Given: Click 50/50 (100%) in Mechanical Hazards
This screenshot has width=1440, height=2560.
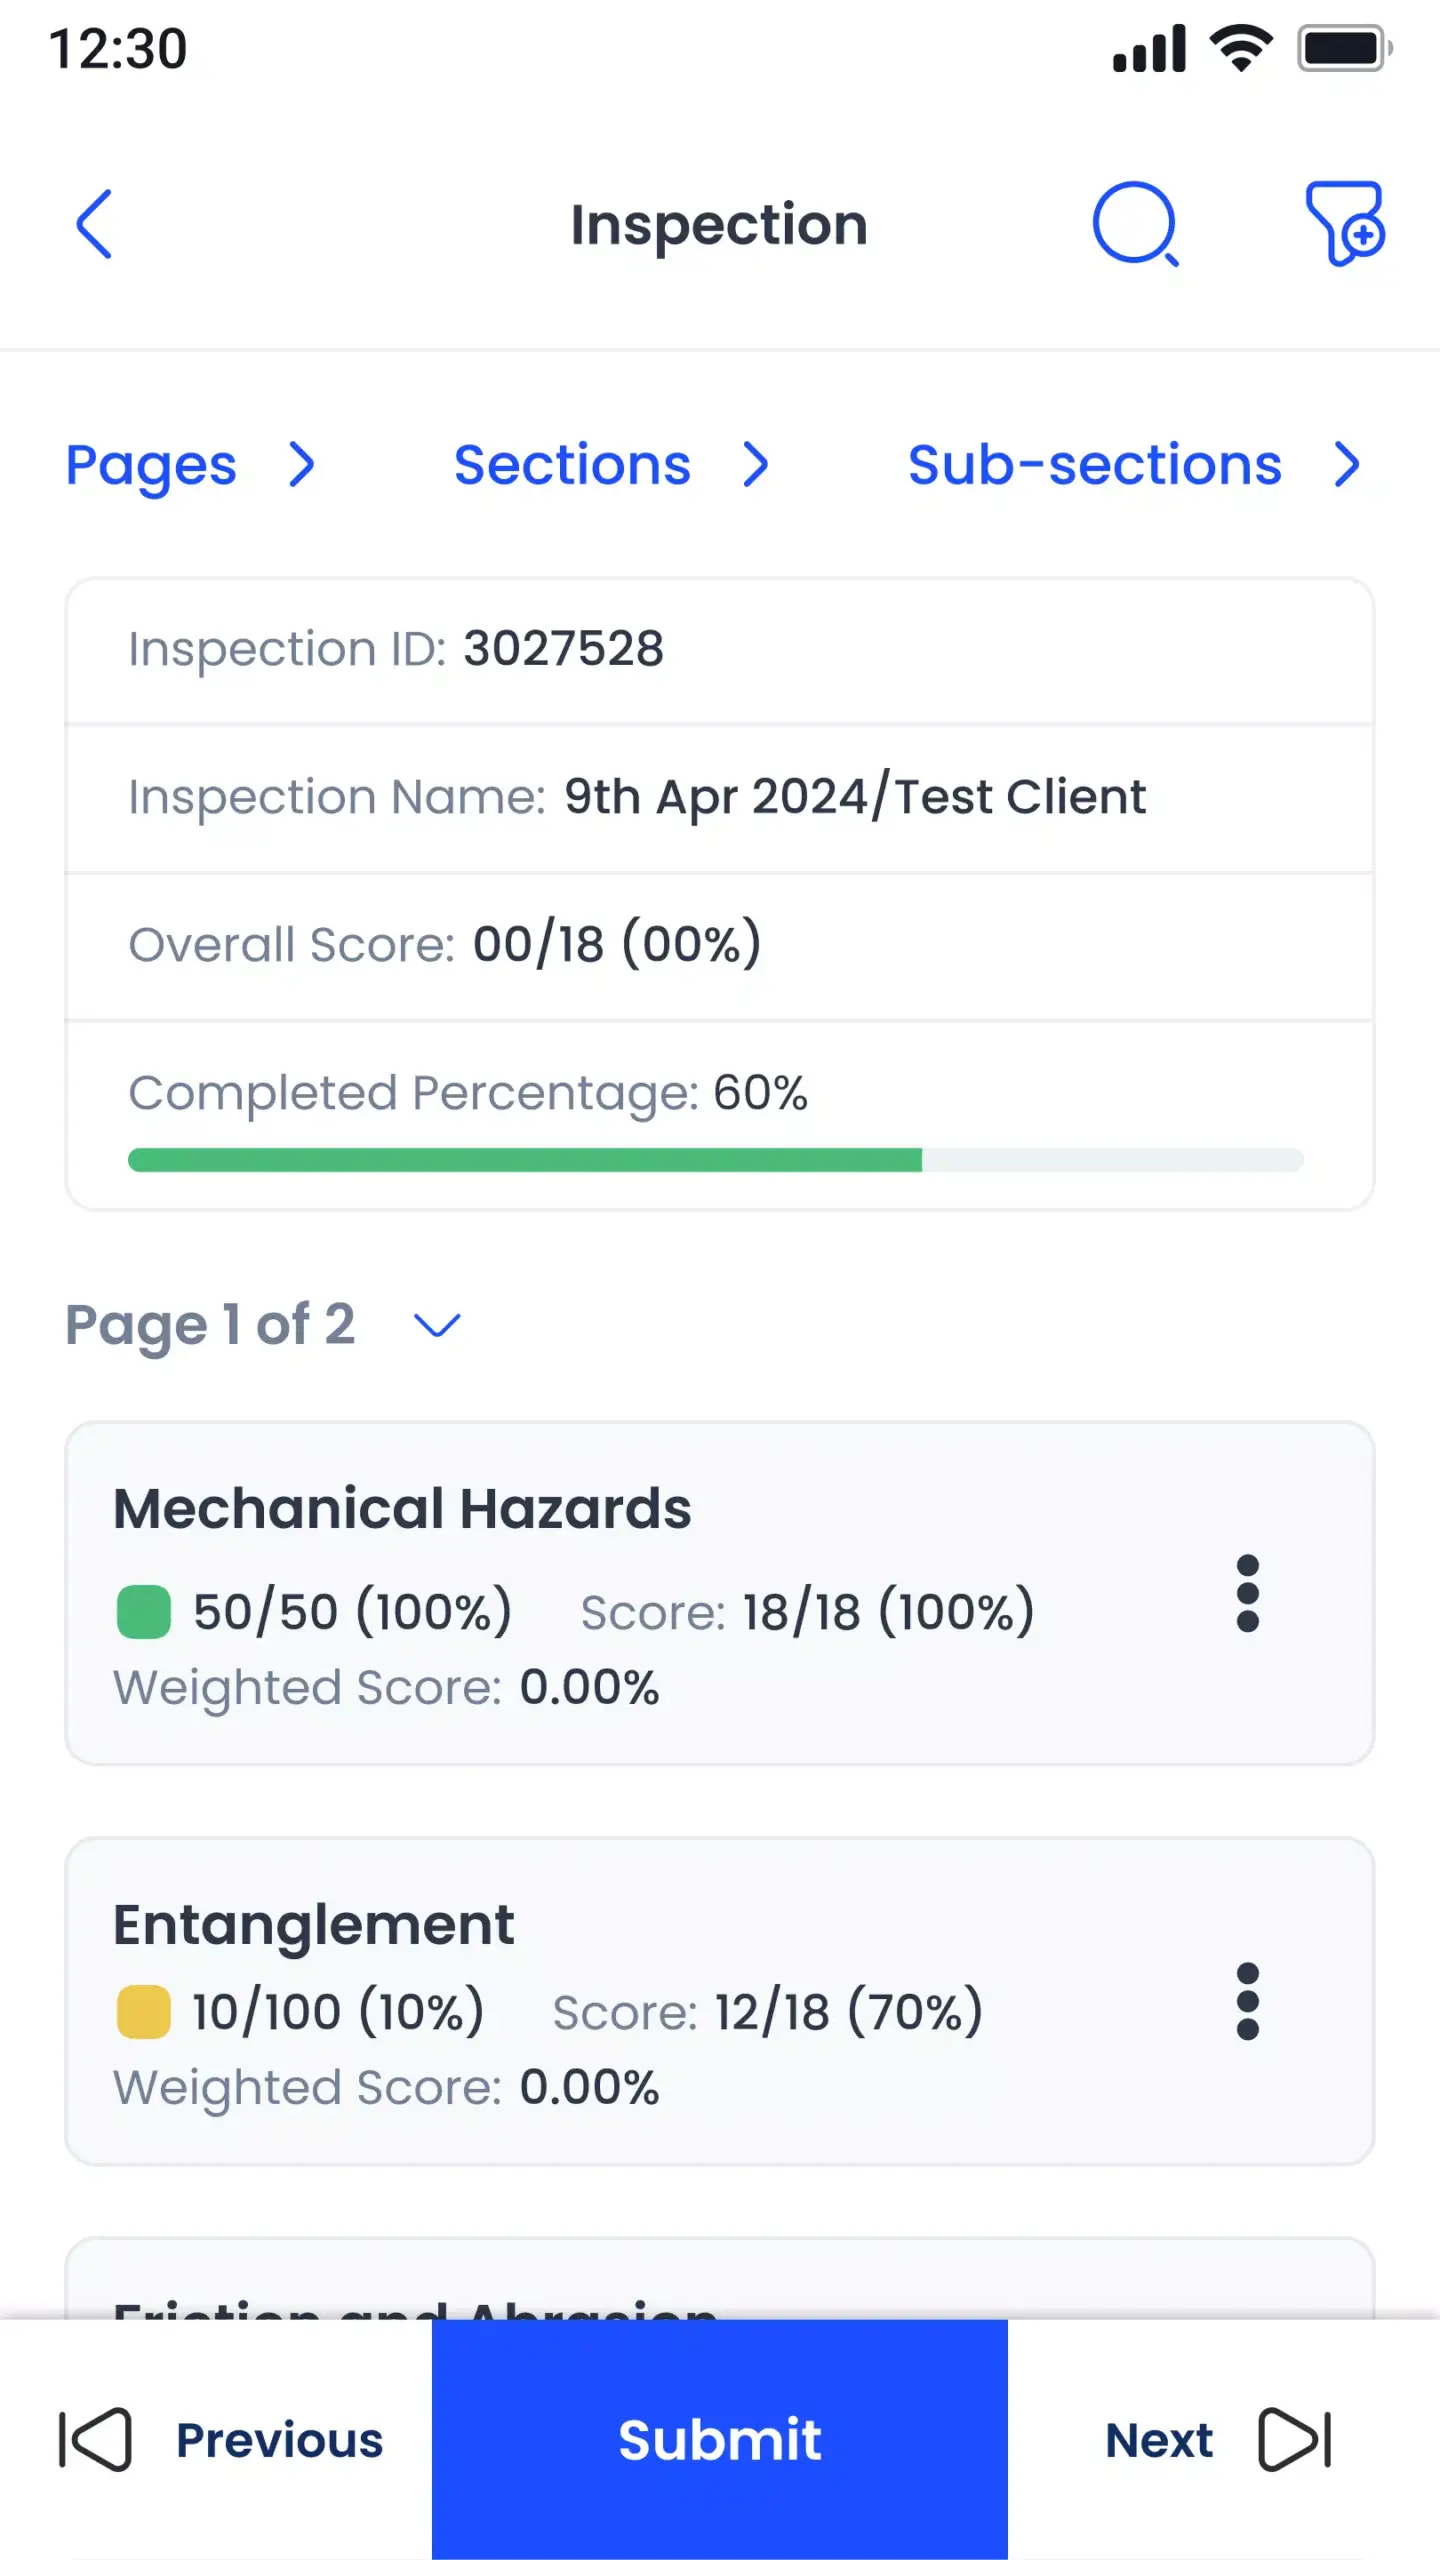Looking at the screenshot, I should (x=352, y=1612).
